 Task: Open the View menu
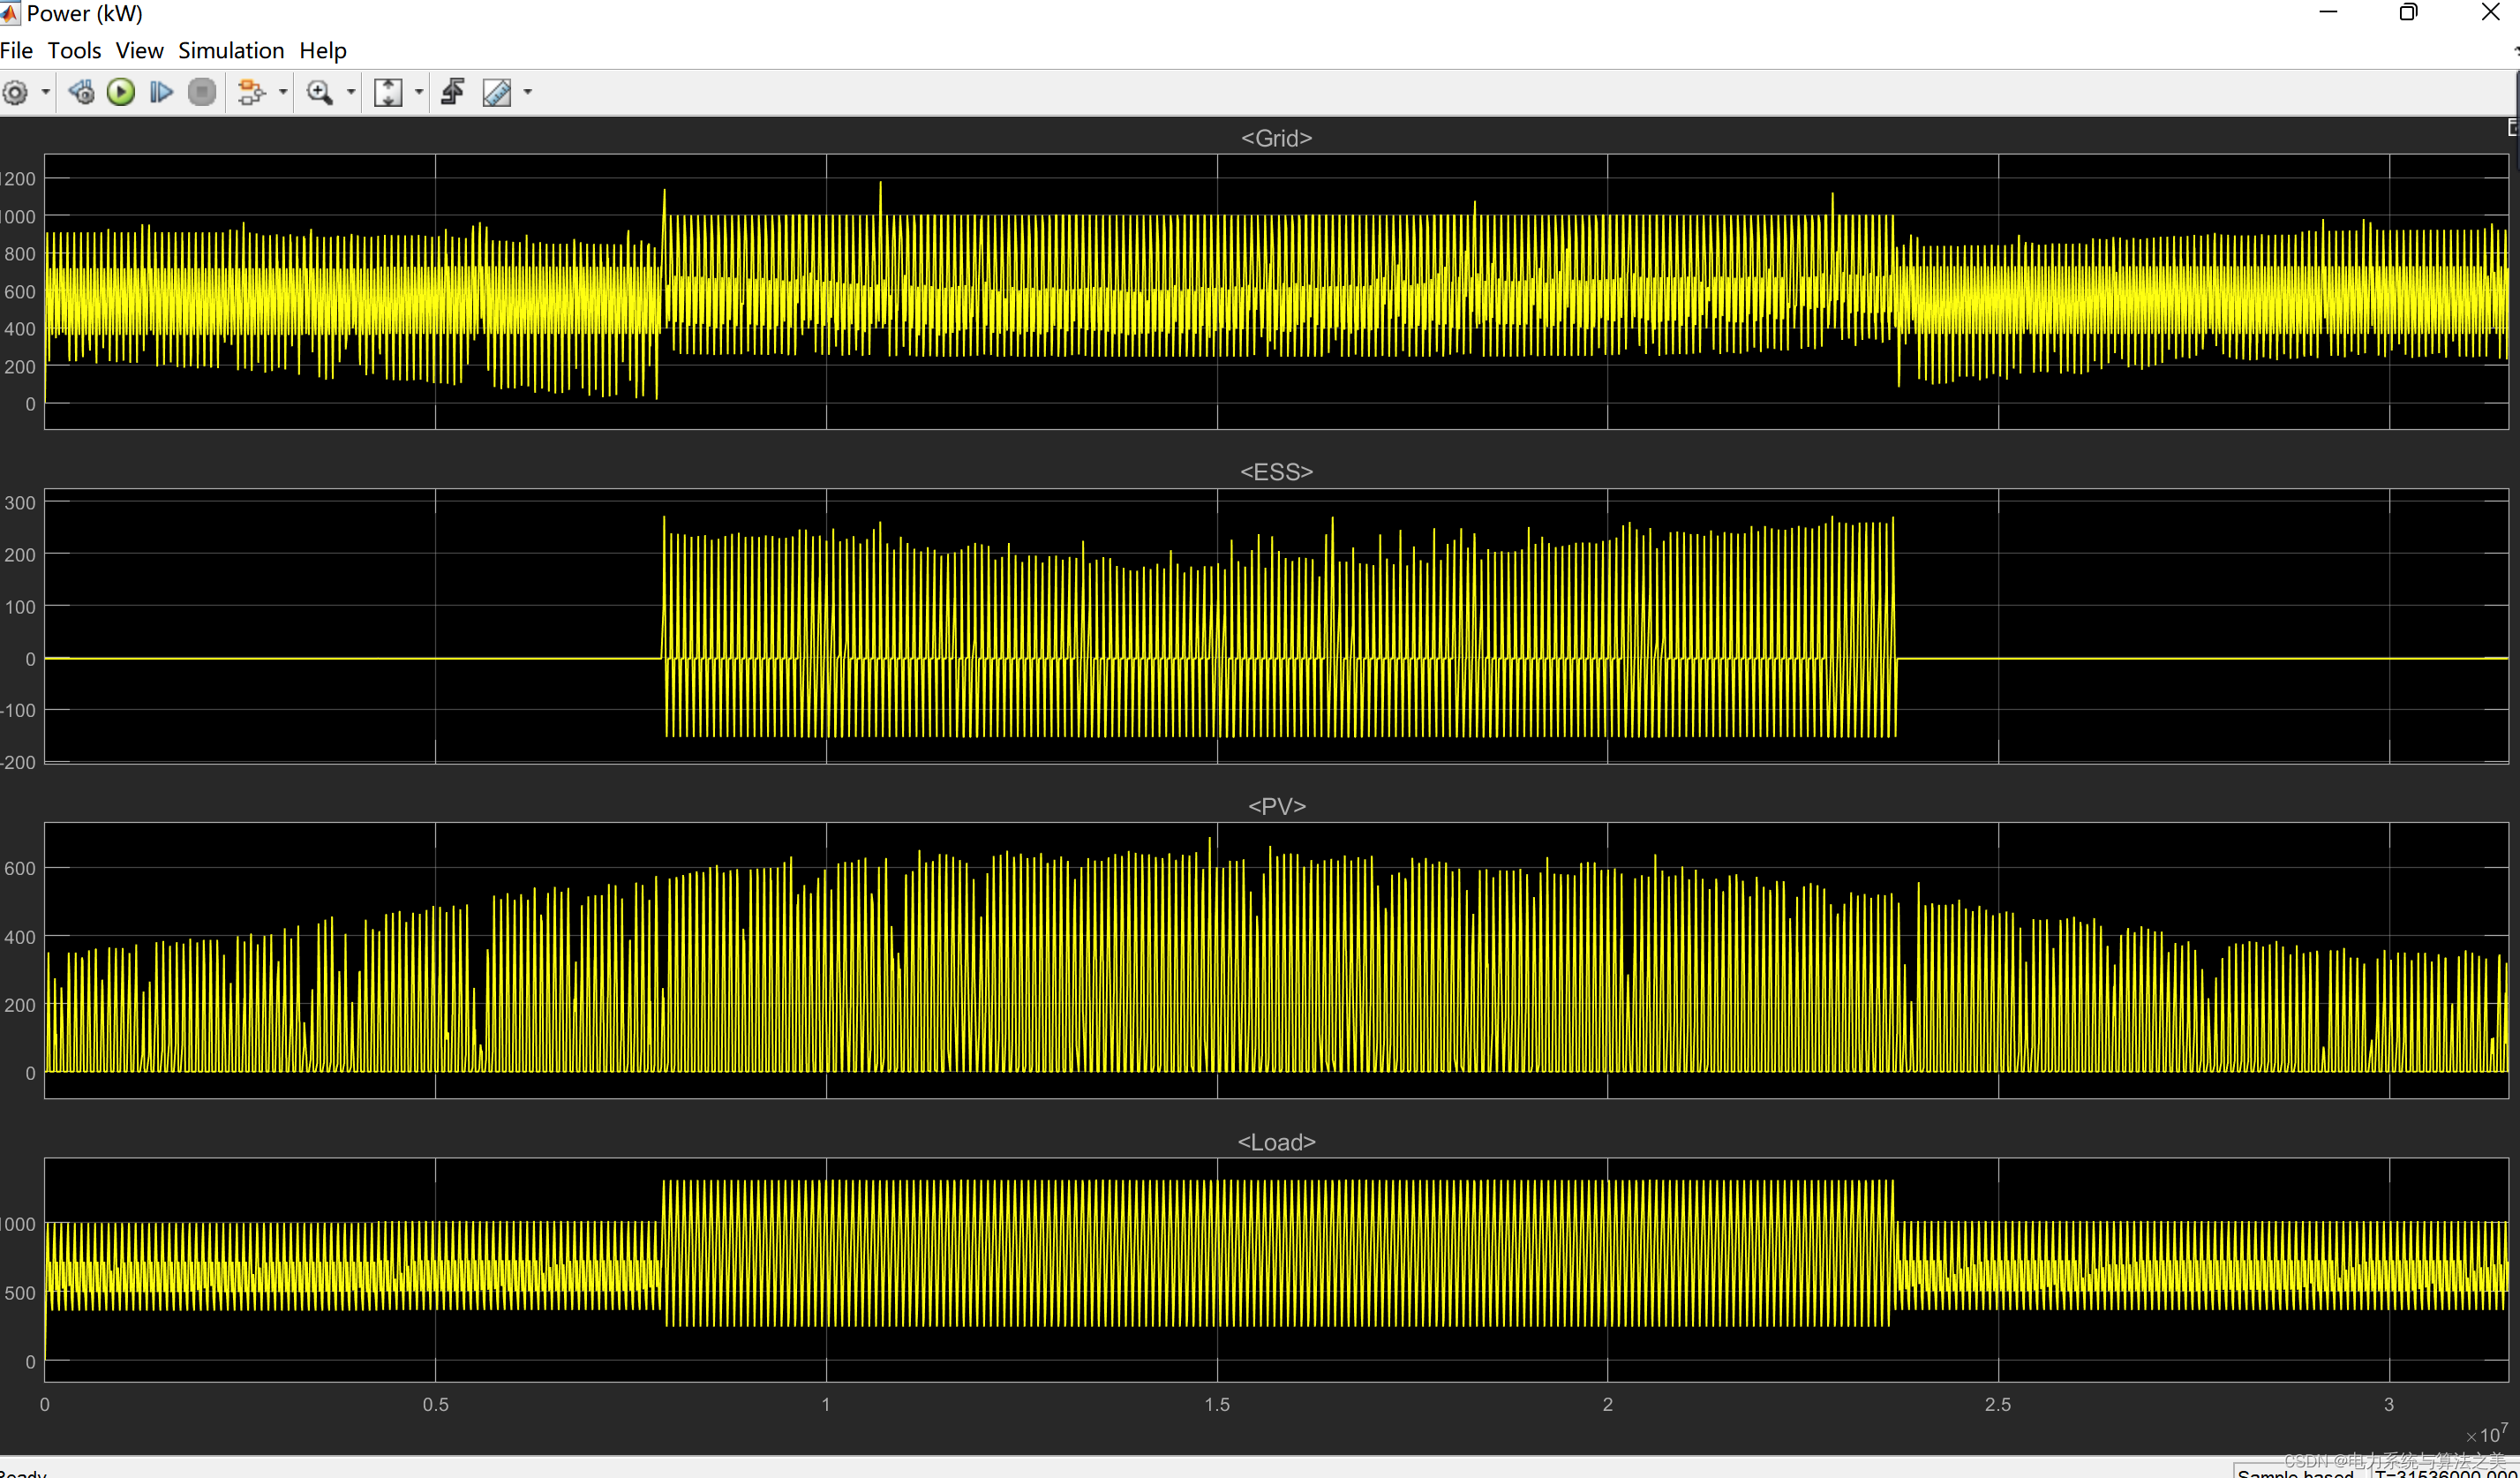[139, 50]
